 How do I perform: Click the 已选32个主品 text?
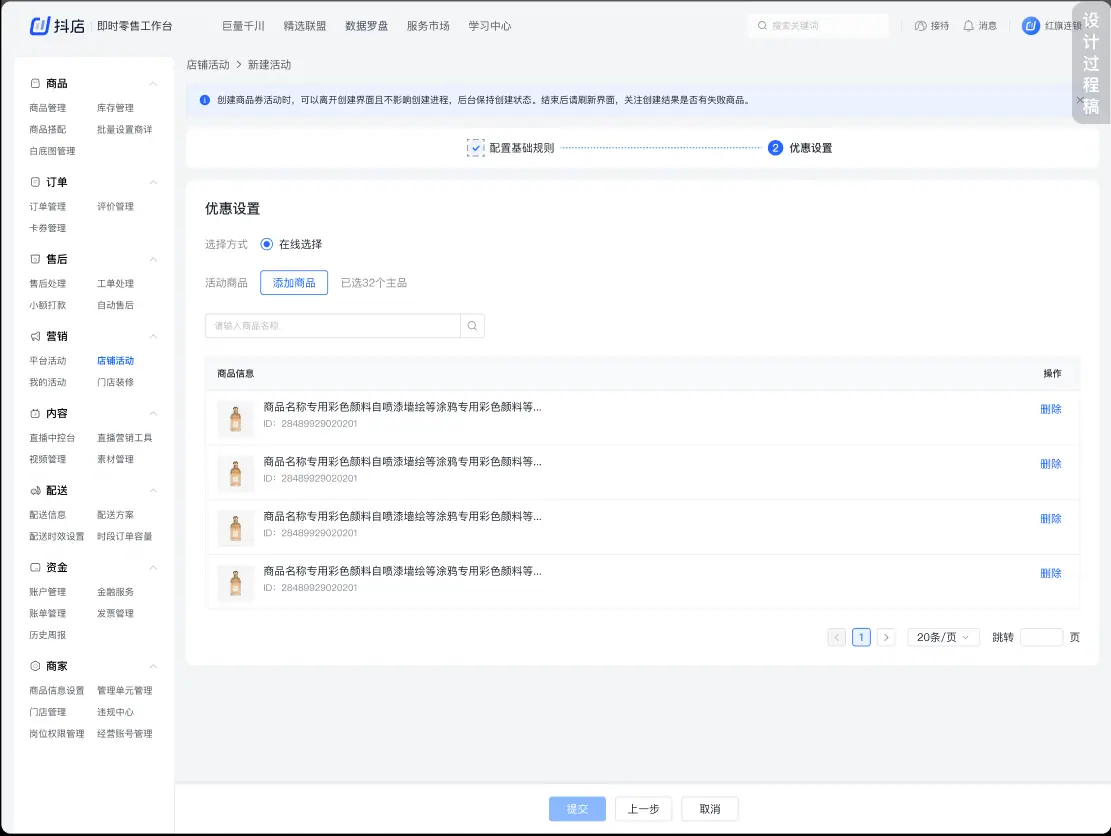pyautogui.click(x=374, y=283)
